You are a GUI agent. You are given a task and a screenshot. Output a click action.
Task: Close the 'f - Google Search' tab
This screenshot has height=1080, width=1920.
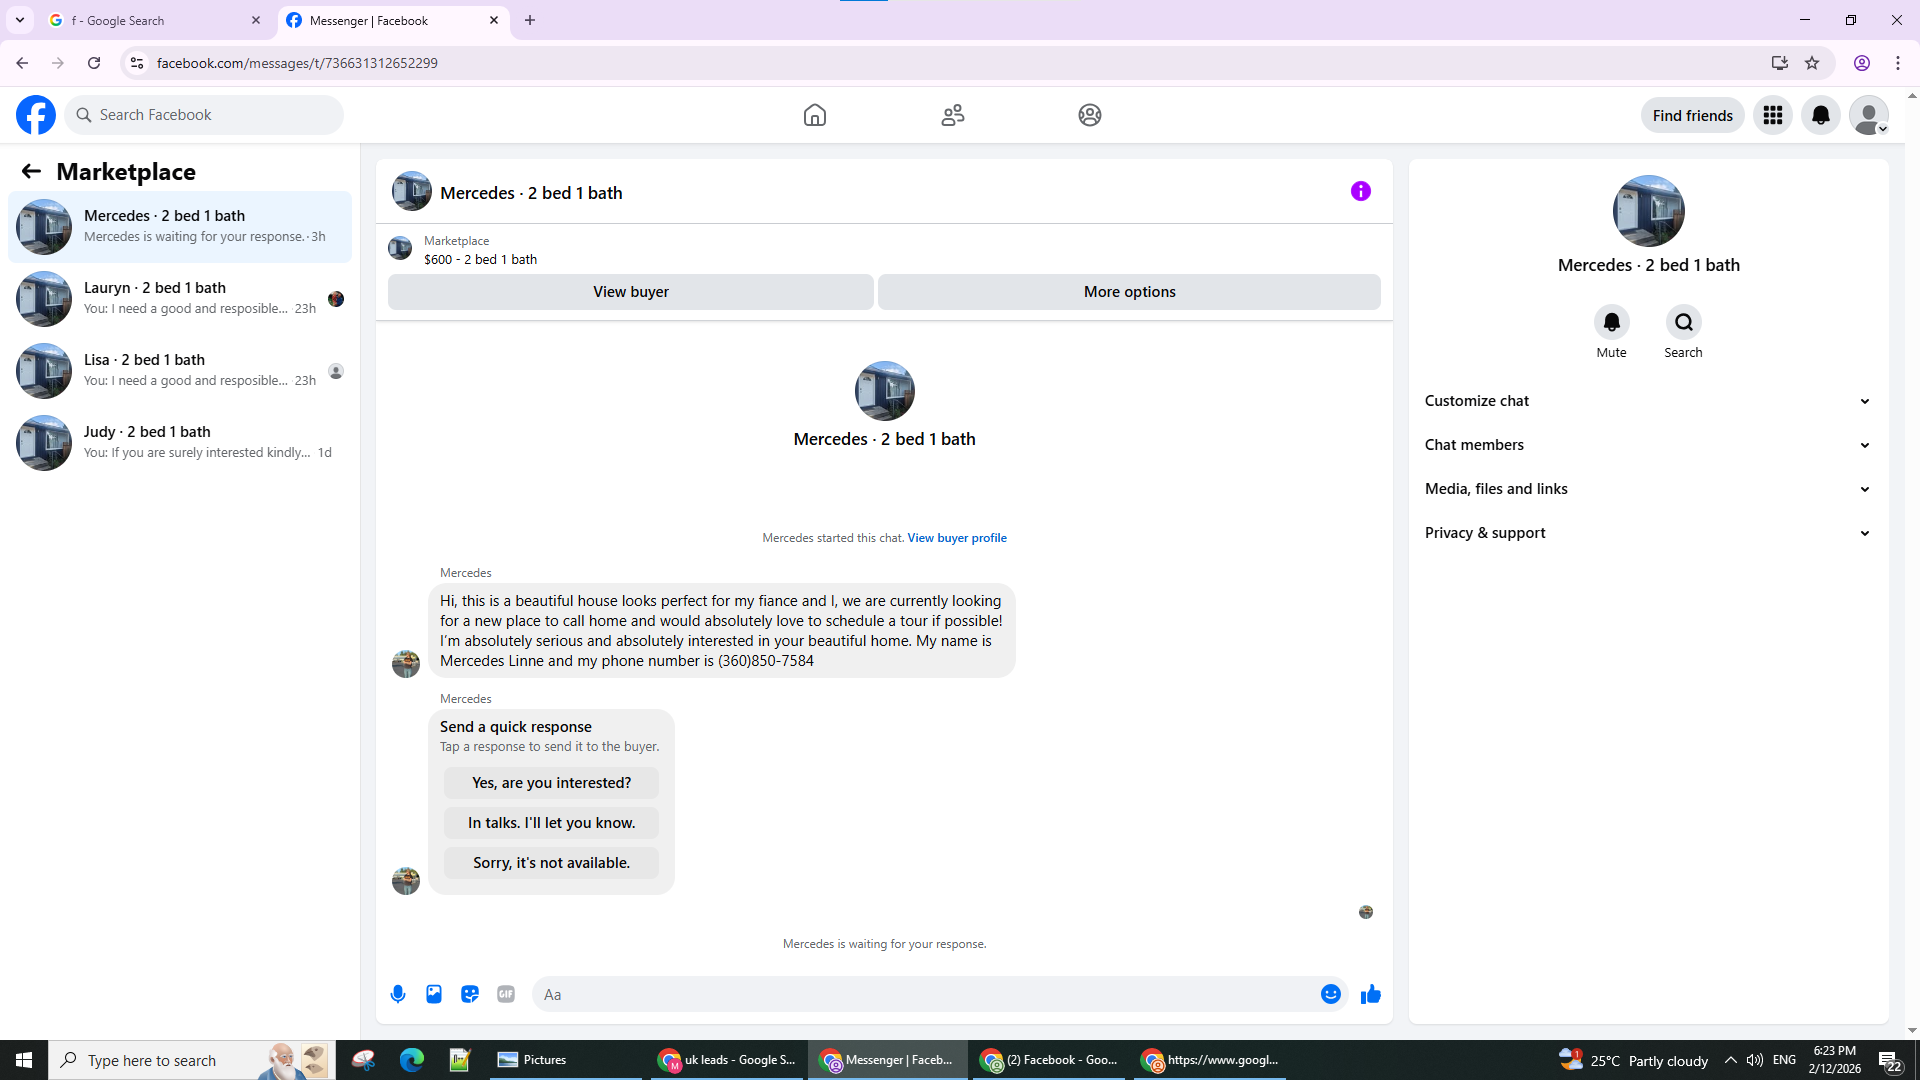pos(256,20)
